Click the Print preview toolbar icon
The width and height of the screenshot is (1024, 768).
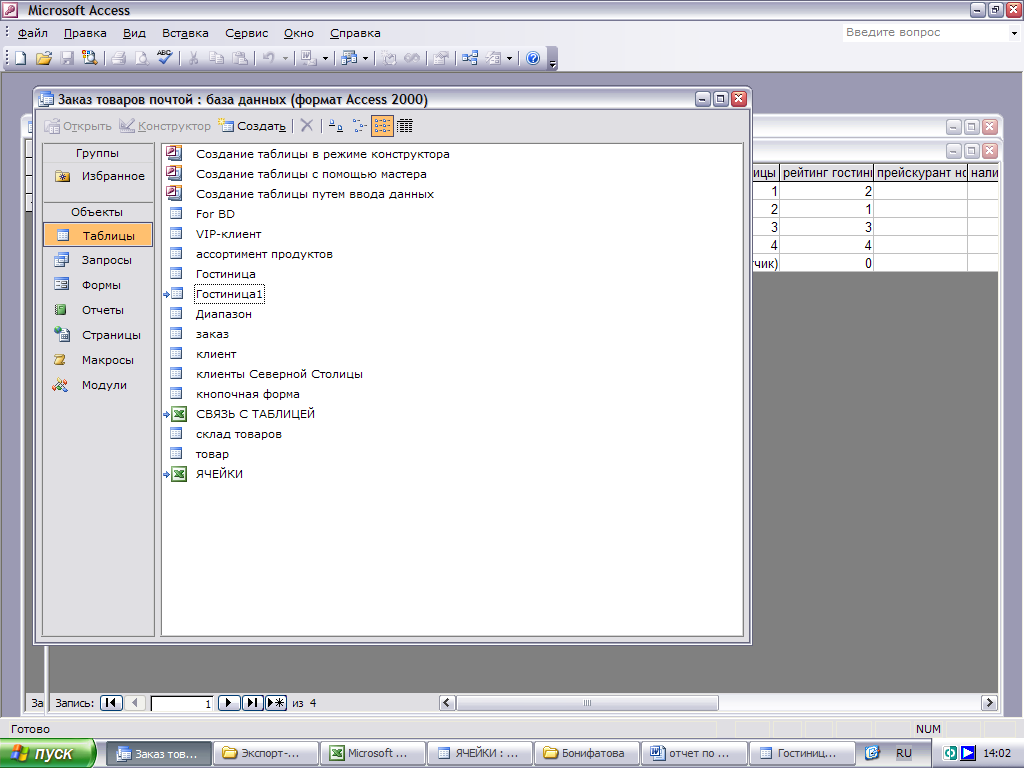[x=141, y=58]
